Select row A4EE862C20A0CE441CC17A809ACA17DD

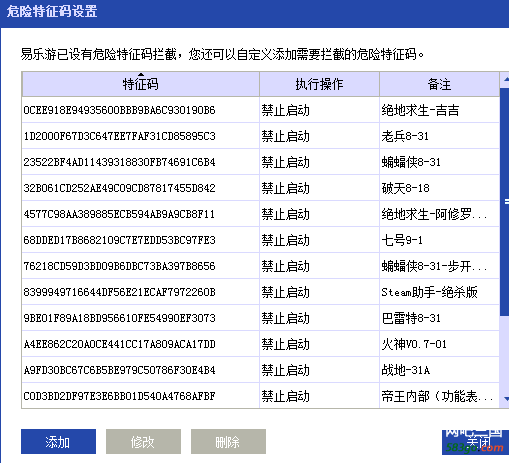(260, 344)
